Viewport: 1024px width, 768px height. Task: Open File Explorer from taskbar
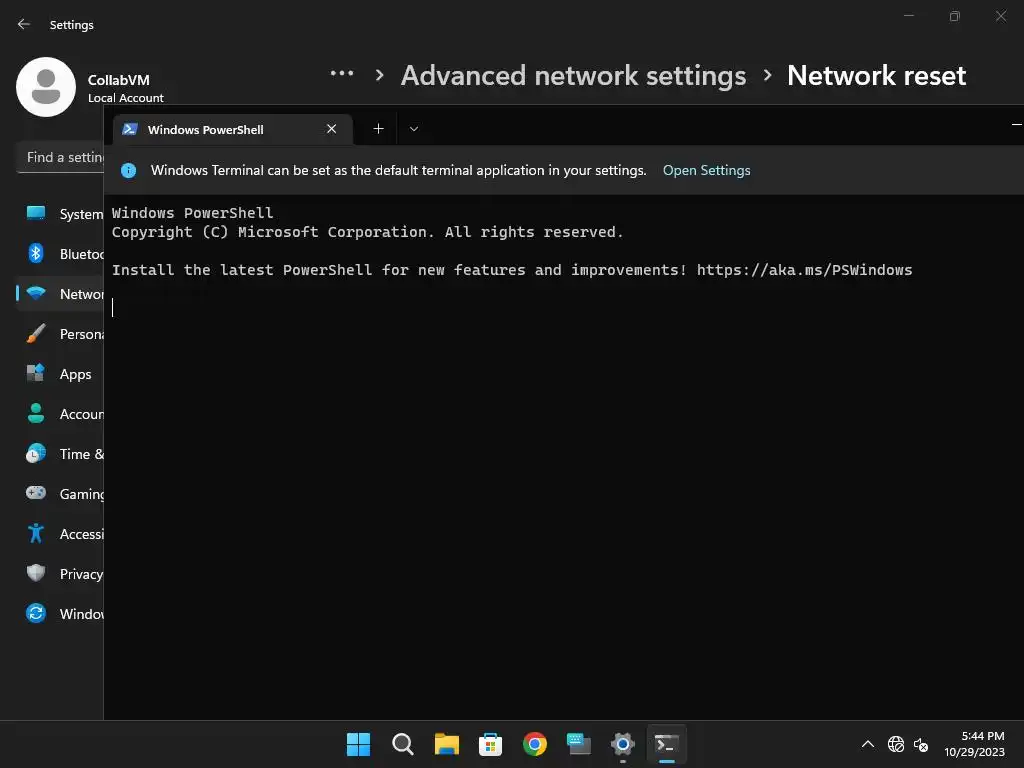[447, 744]
